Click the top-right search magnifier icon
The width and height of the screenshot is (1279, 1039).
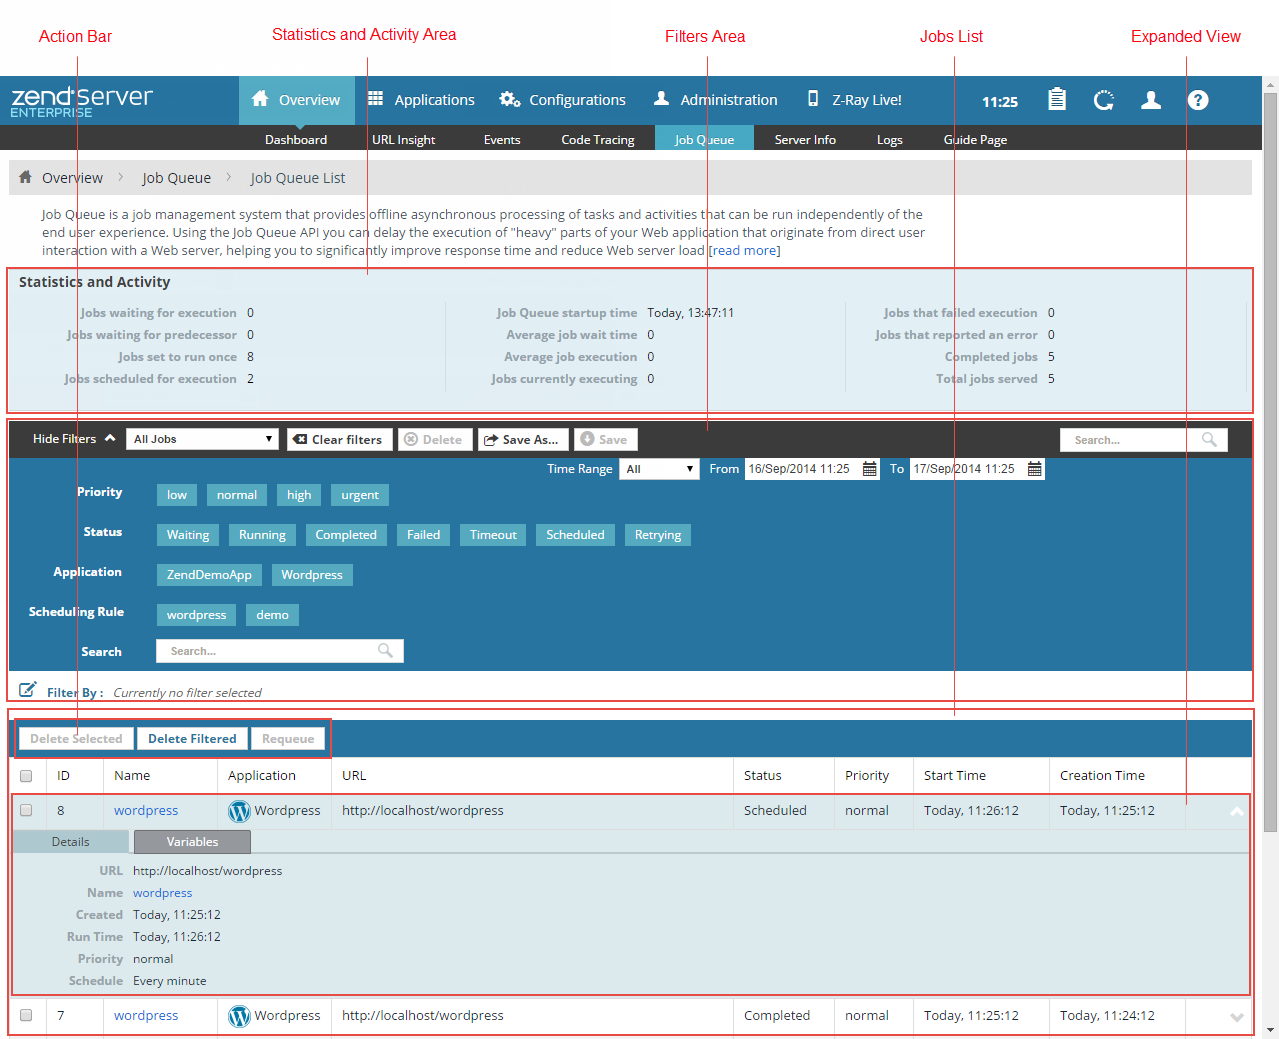(x=1209, y=440)
